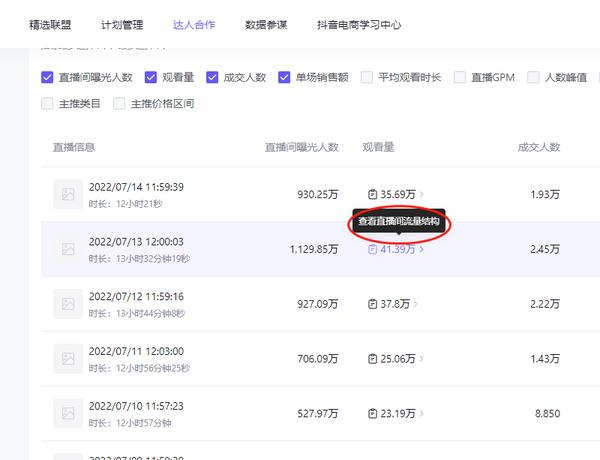Enable 平均观看时长 checkbox
Viewport: 600px width, 460px height.
tap(367, 77)
